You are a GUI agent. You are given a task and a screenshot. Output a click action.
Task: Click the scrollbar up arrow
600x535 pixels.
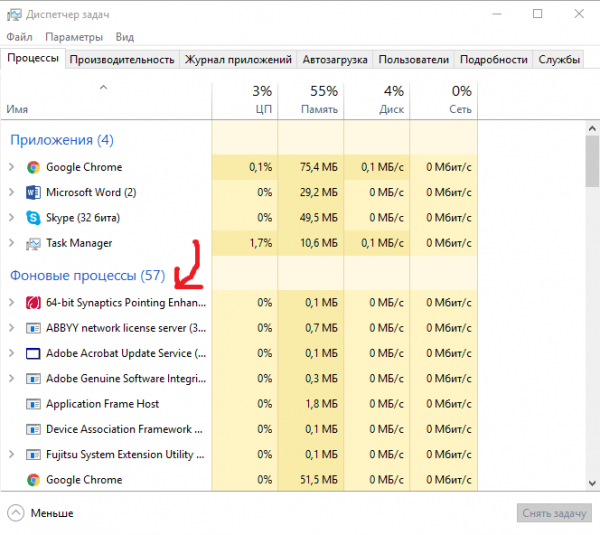[592, 129]
